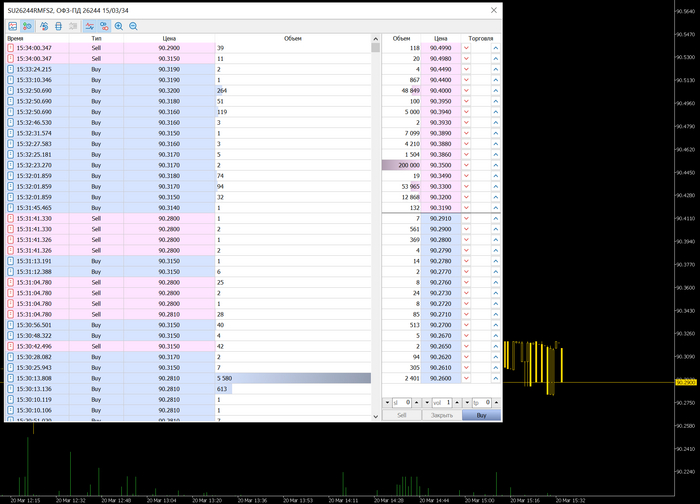Click the 613 volume bar at 15:30:13.136
This screenshot has height=504, width=700.
(224, 389)
